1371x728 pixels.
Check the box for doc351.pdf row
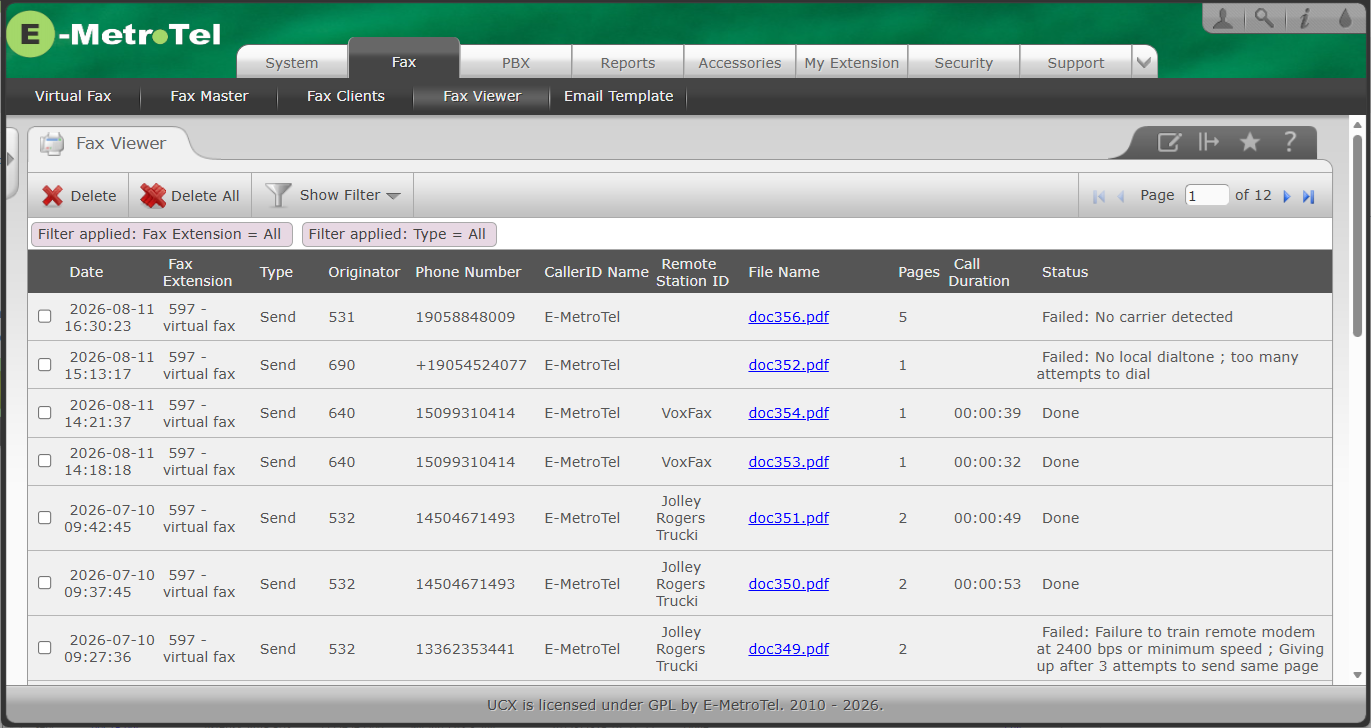(44, 517)
